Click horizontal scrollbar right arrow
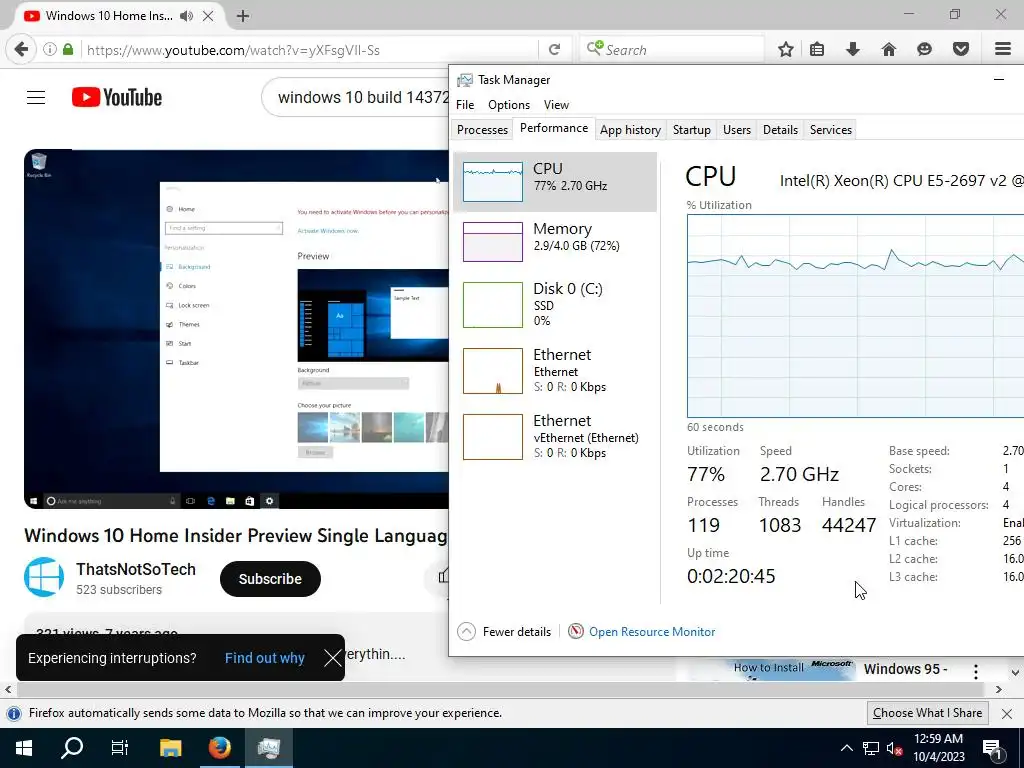Viewport: 1024px width, 768px height. click(x=999, y=689)
